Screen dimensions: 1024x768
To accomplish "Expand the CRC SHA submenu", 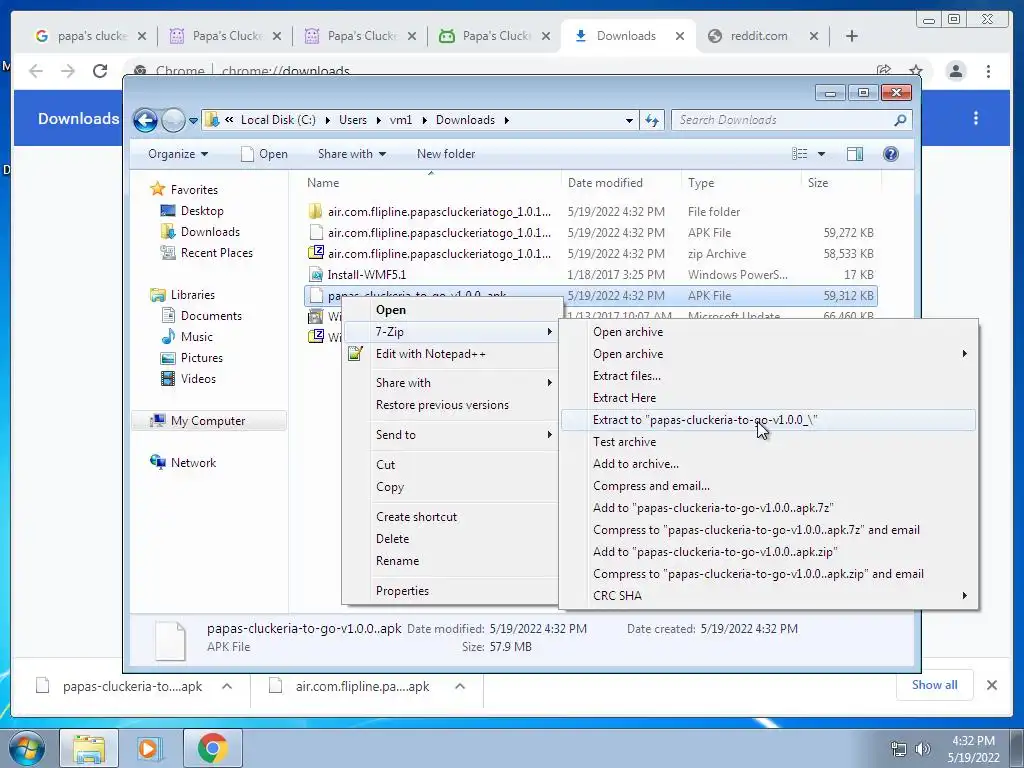I will point(769,596).
